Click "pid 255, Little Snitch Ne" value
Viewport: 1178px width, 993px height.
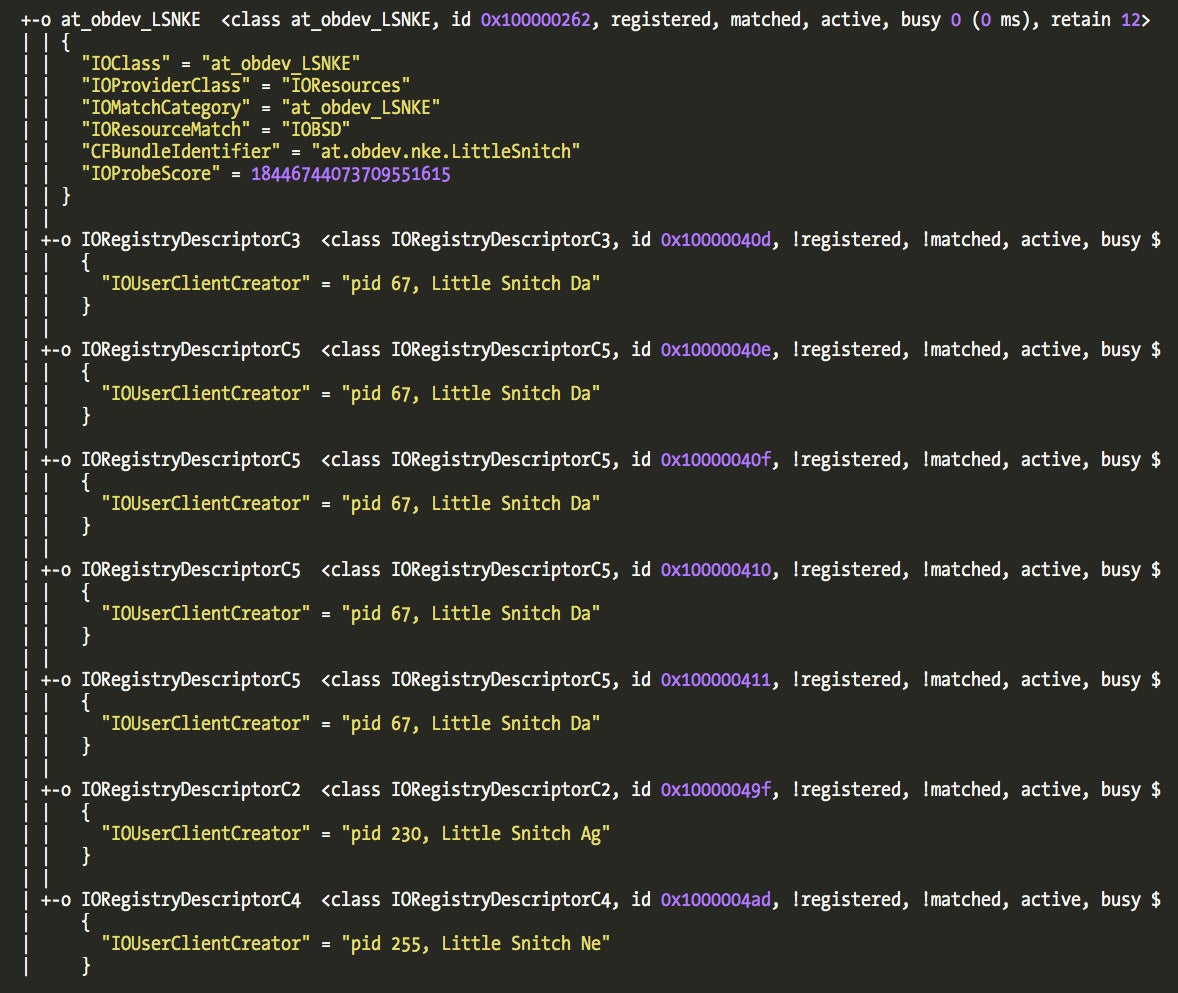coord(474,943)
